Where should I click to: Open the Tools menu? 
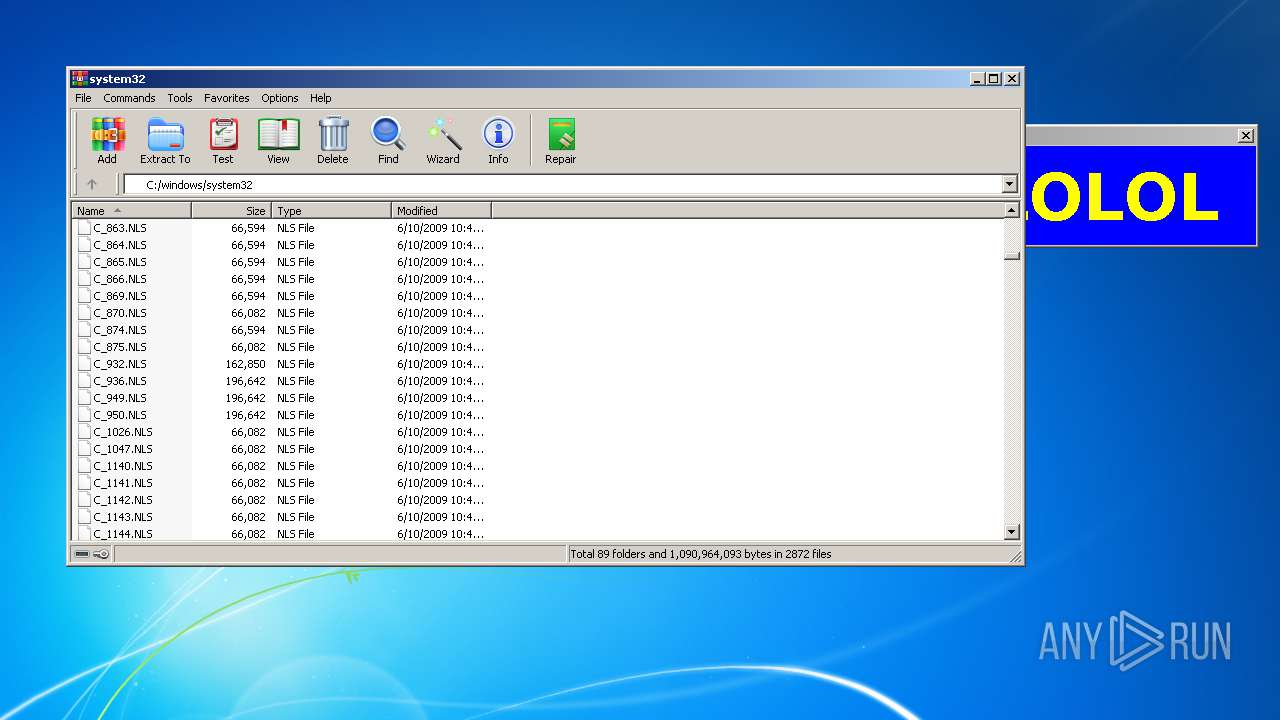coord(180,98)
